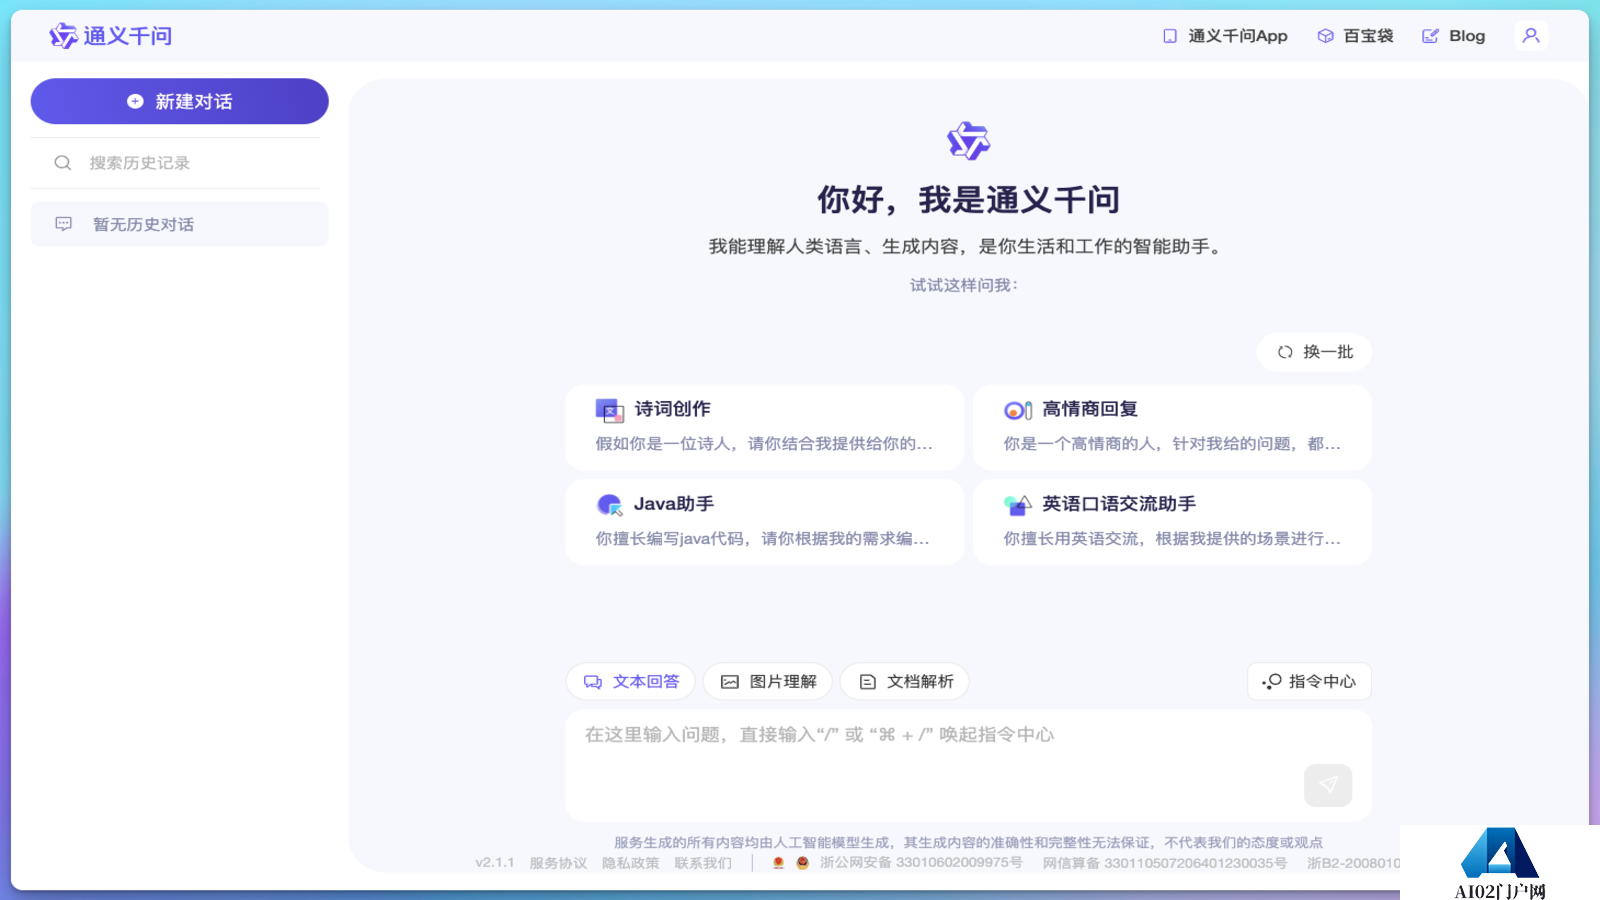The image size is (1600, 900).
Task: Open the 隐私政策 footer link
Action: [x=631, y=863]
